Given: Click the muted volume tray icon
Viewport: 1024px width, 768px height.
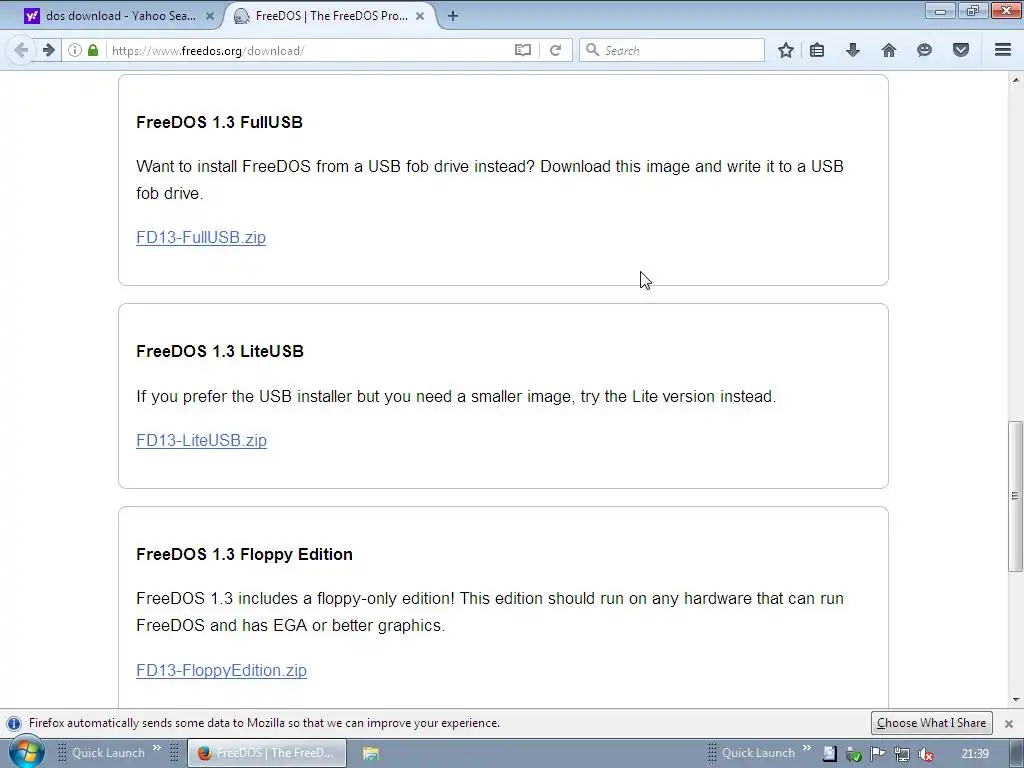Looking at the screenshot, I should click(x=925, y=754).
